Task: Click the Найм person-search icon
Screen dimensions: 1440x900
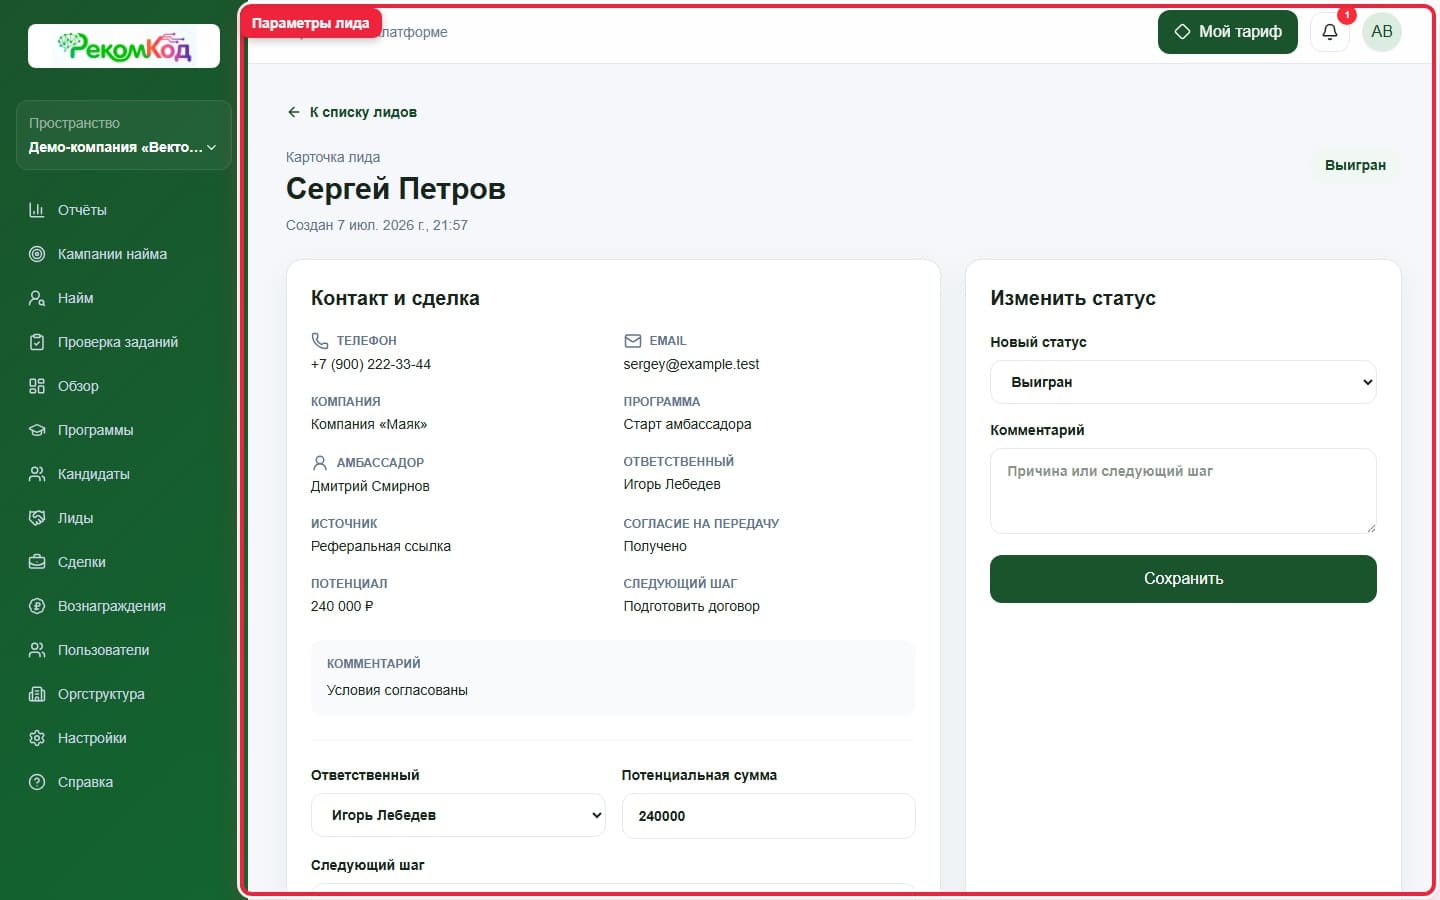Action: pyautogui.click(x=37, y=298)
